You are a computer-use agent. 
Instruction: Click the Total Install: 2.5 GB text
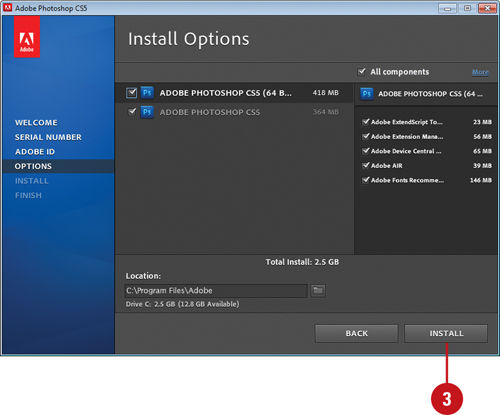[x=302, y=262]
